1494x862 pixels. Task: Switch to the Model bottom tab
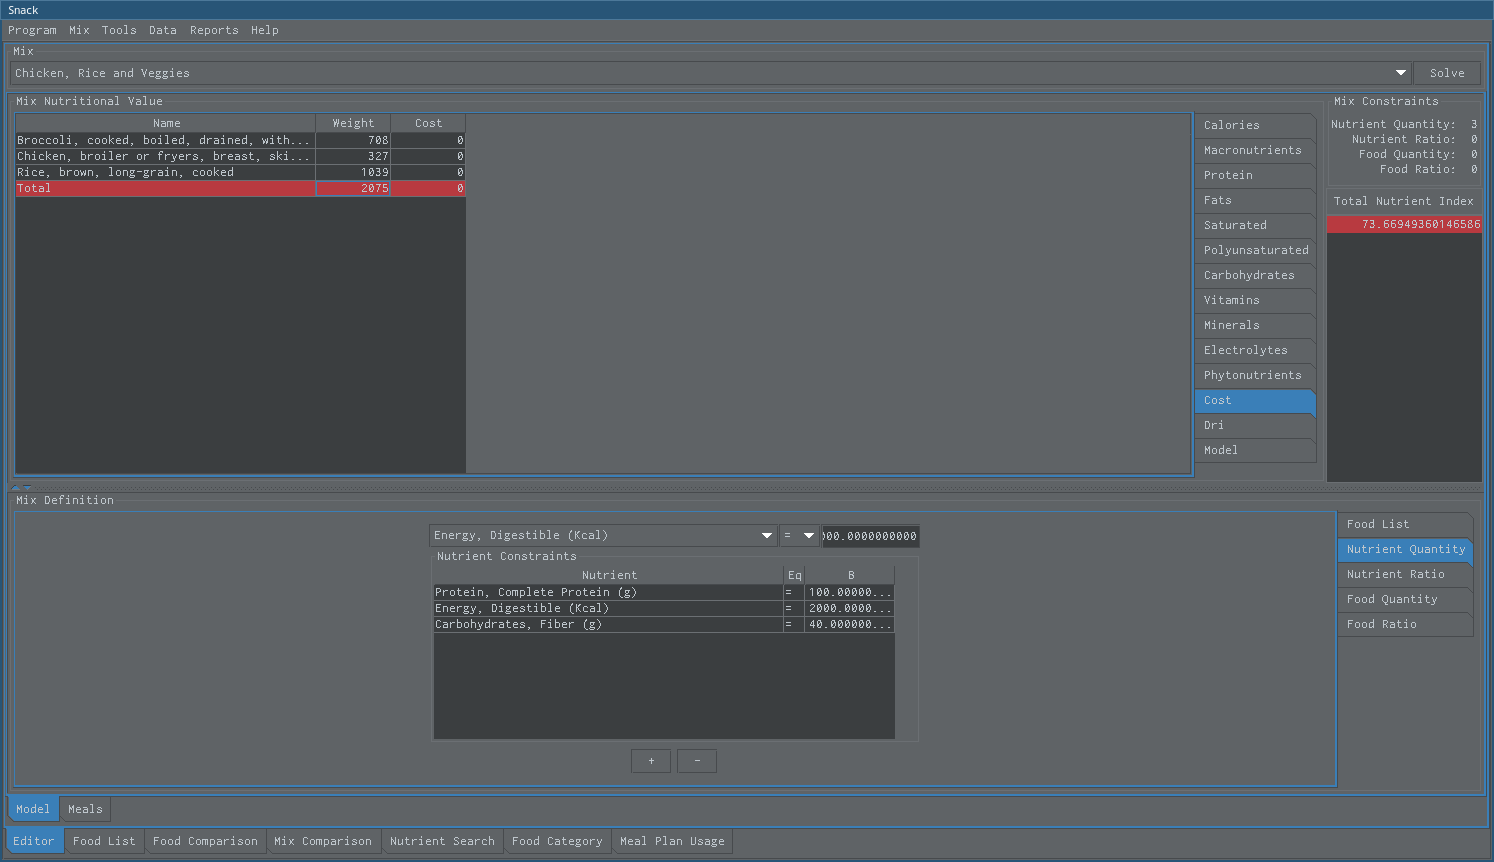click(x=33, y=809)
